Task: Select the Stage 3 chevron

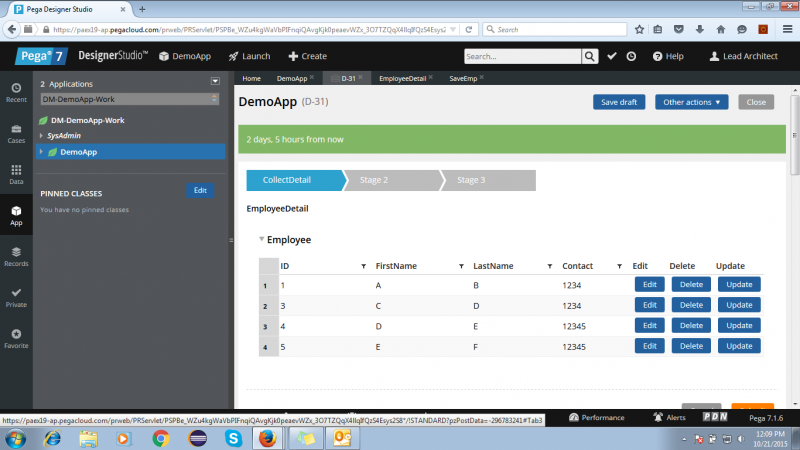Action: 489,180
